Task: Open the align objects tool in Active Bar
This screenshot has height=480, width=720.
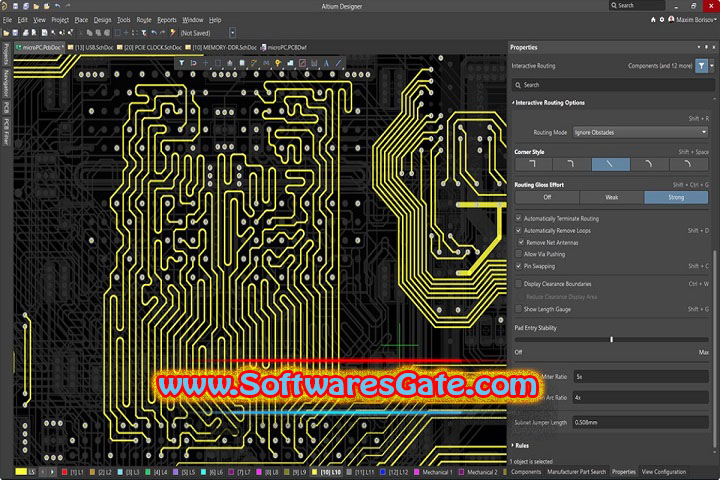Action: click(230, 63)
